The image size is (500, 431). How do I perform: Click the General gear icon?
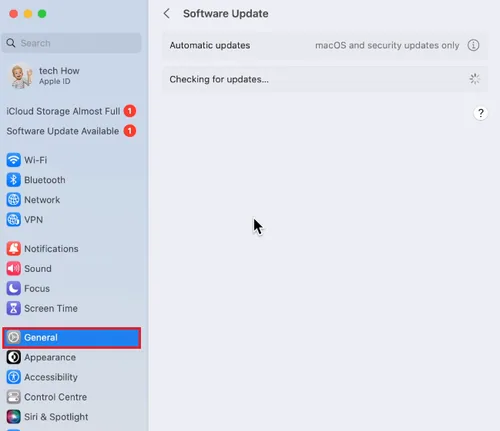coord(13,337)
